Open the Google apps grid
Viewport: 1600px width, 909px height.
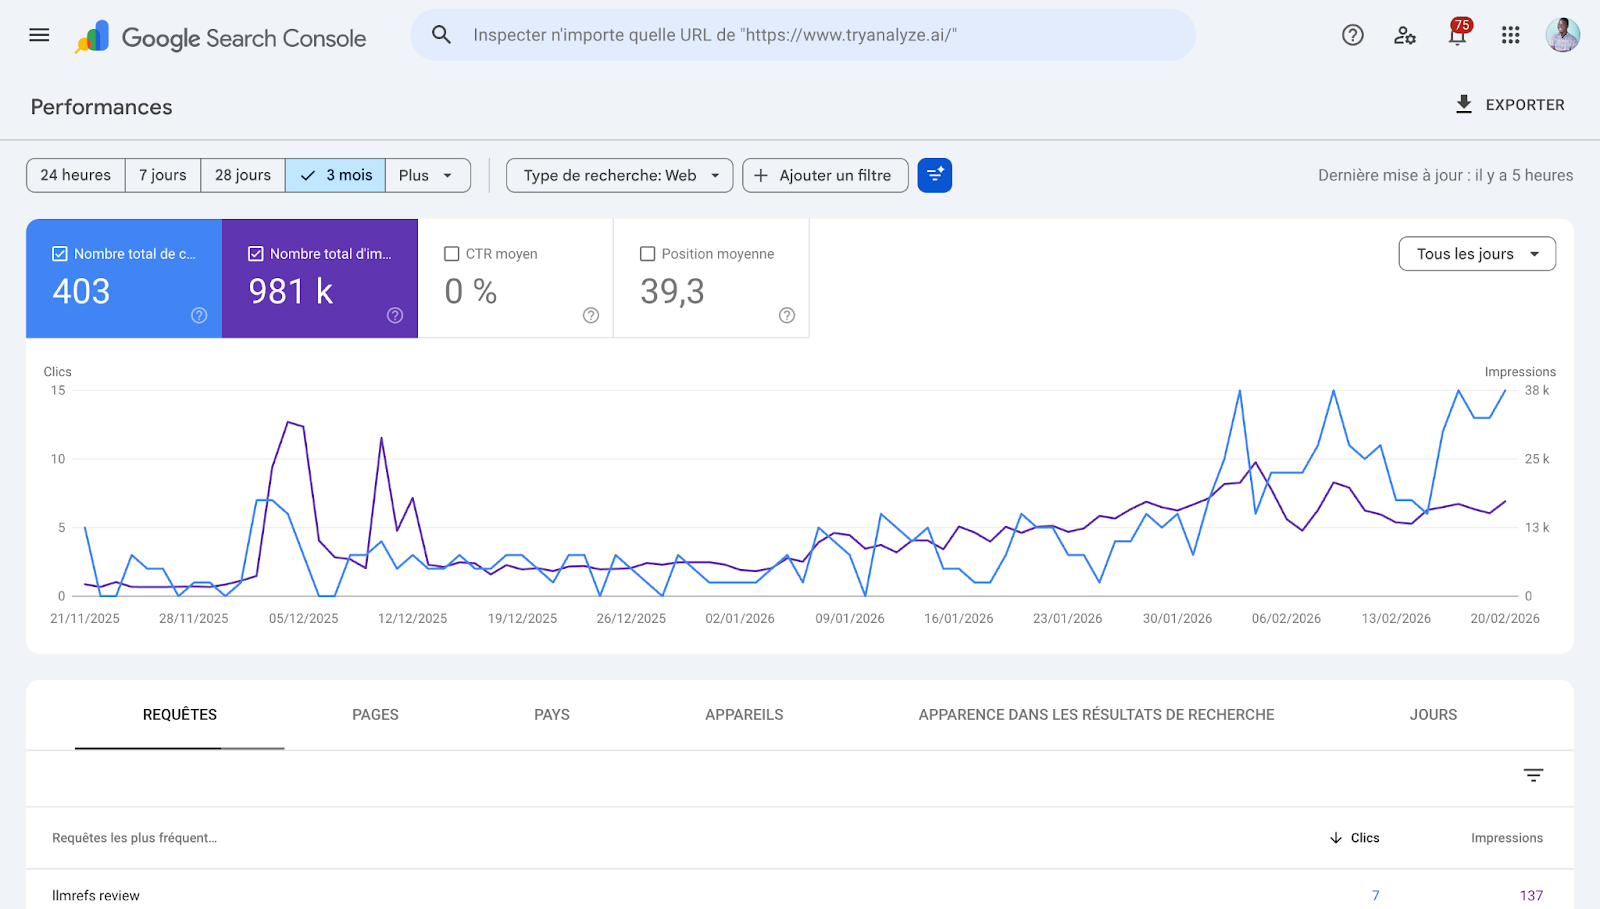click(x=1510, y=35)
